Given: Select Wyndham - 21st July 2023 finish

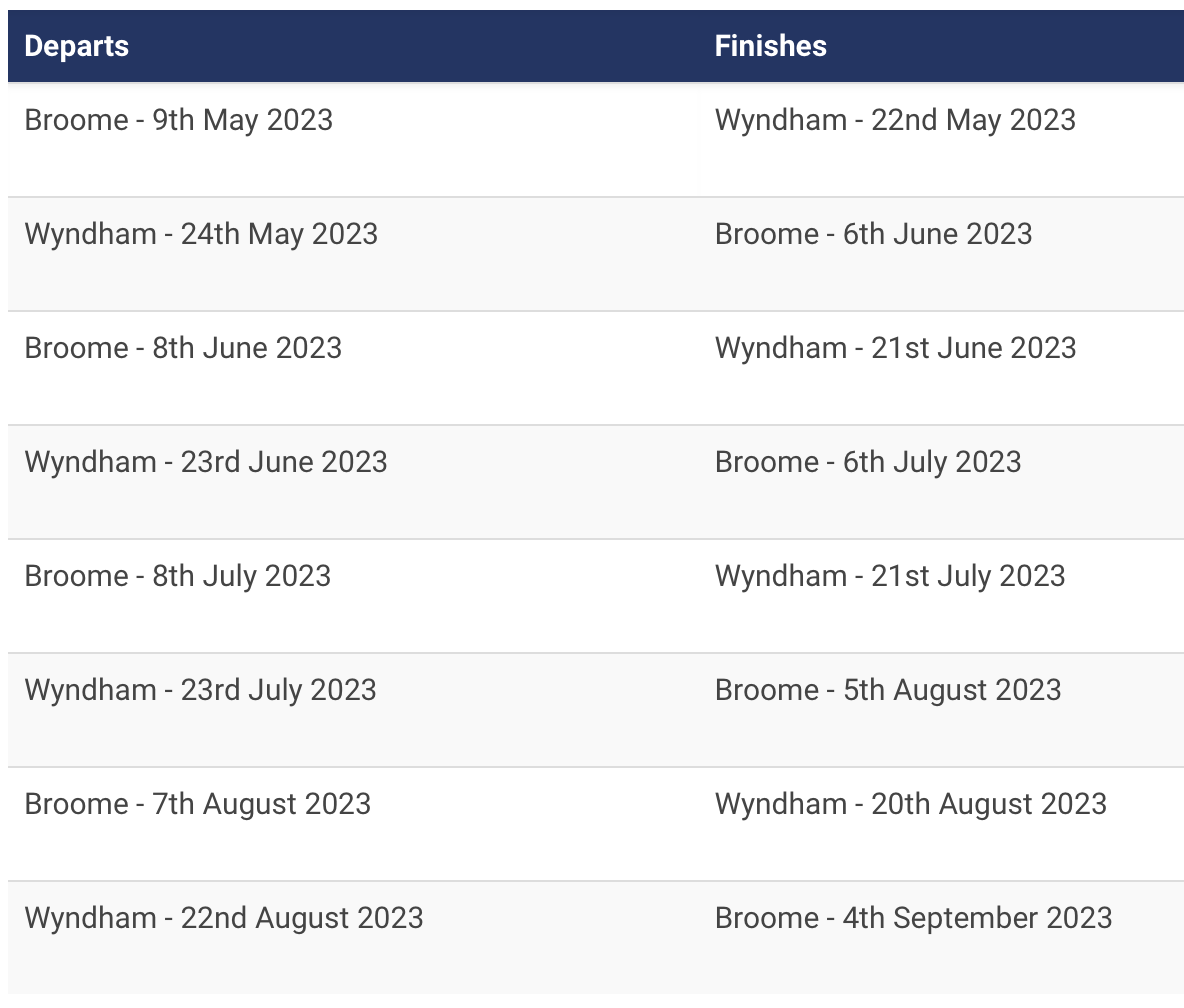Looking at the screenshot, I should tap(890, 576).
